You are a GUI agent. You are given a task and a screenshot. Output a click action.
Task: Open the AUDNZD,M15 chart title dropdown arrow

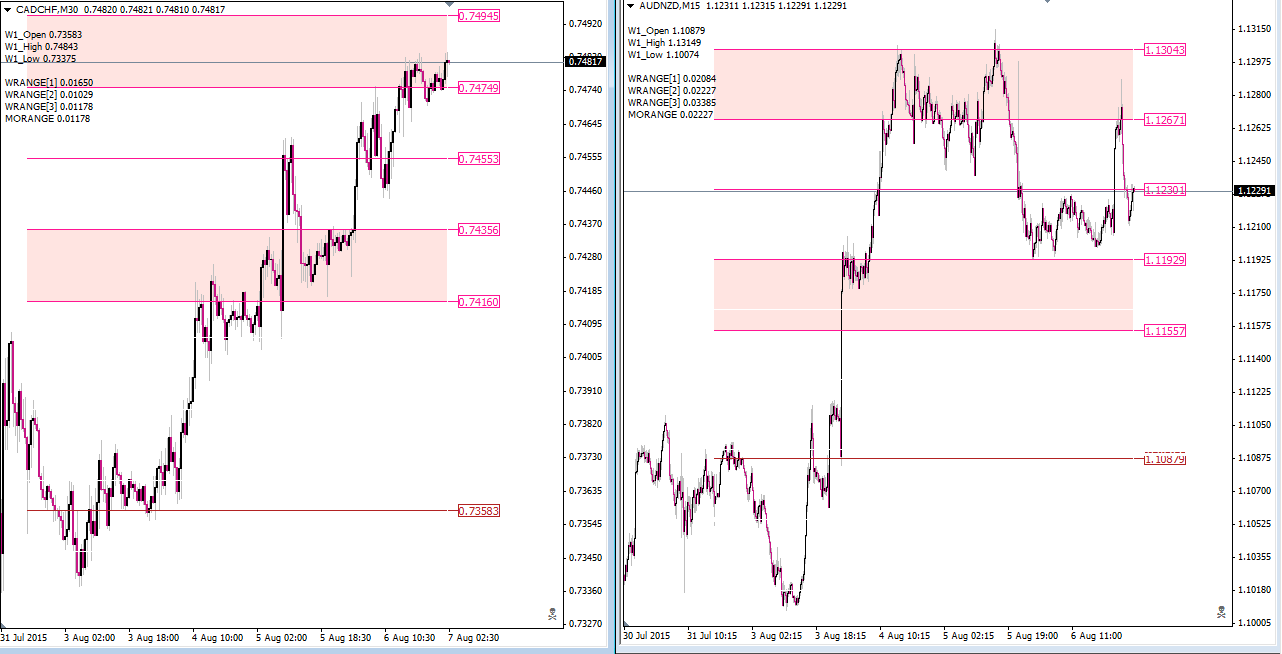(630, 5)
